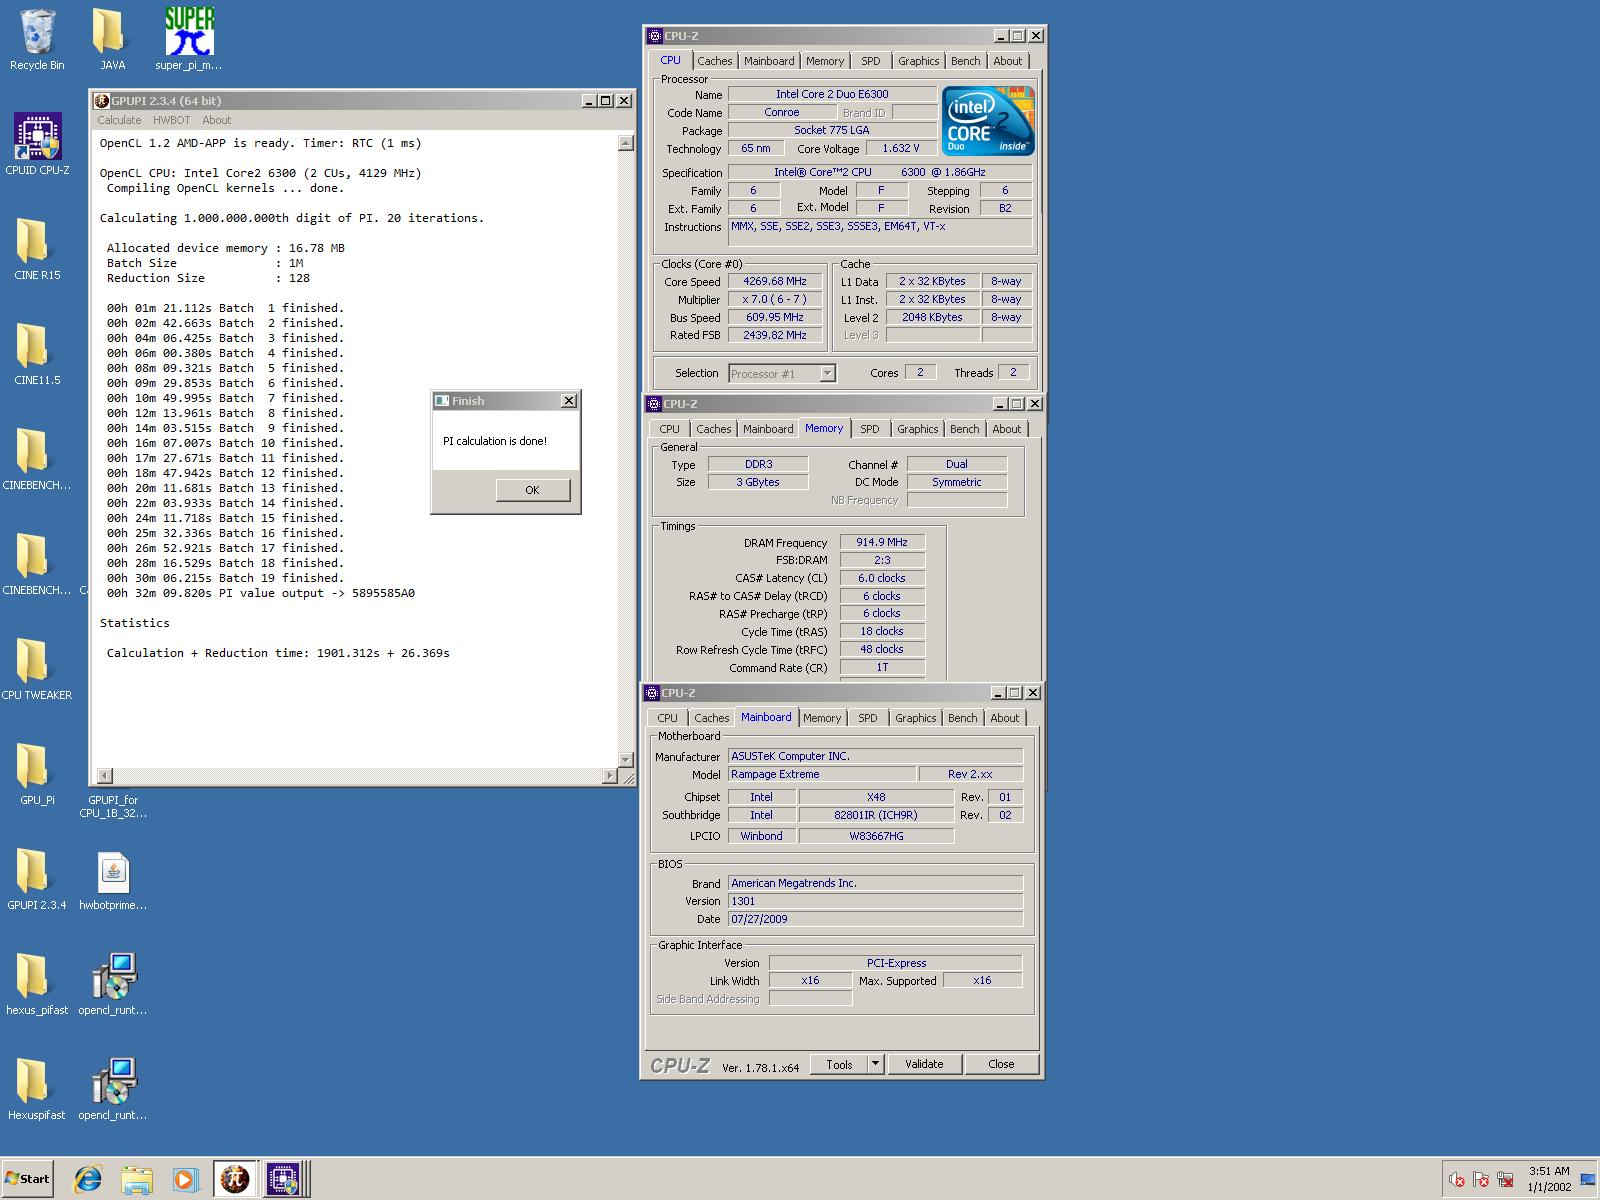Minimize the bottom CPU-Z Mainboard window
The image size is (1600, 1200).
click(x=998, y=693)
